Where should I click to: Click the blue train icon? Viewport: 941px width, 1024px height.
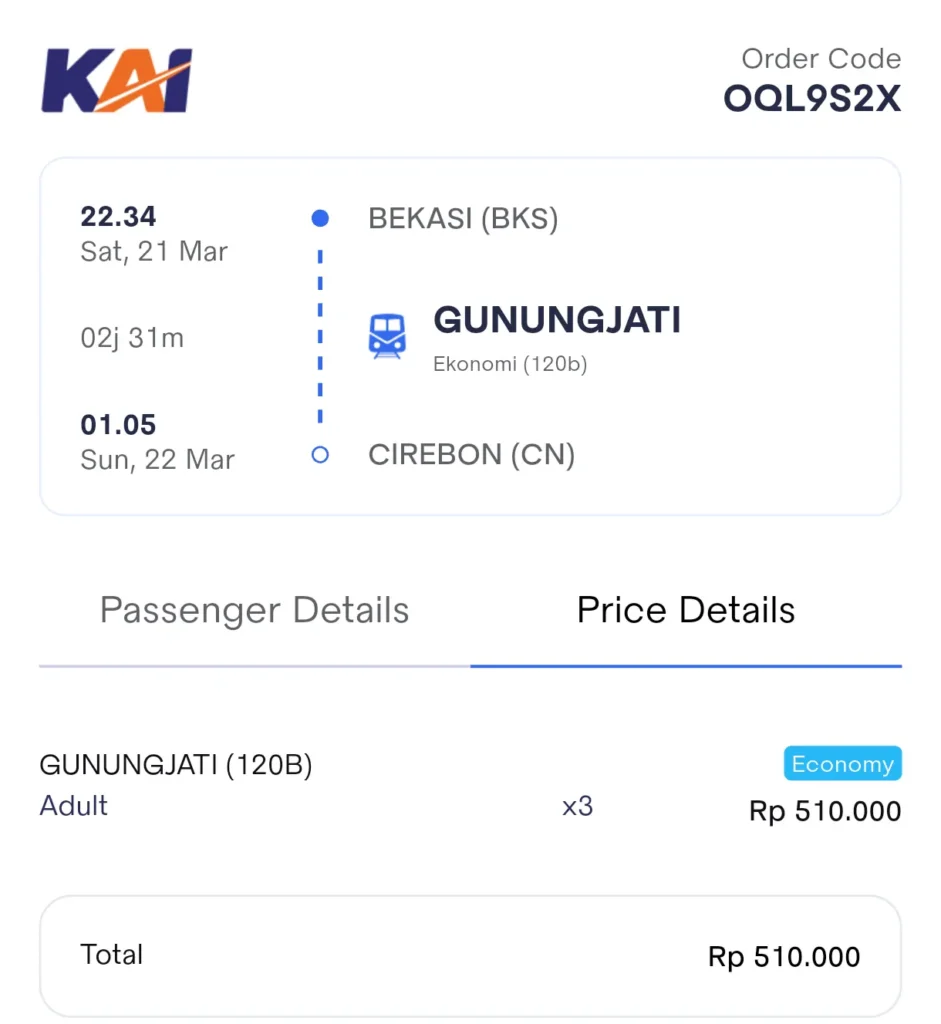click(387, 336)
